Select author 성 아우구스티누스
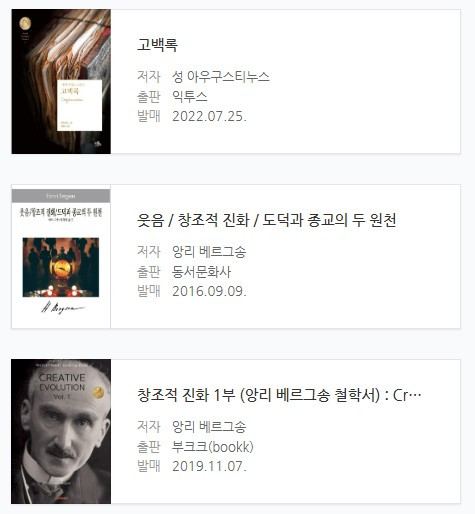This screenshot has height=514, width=475. click(220, 77)
